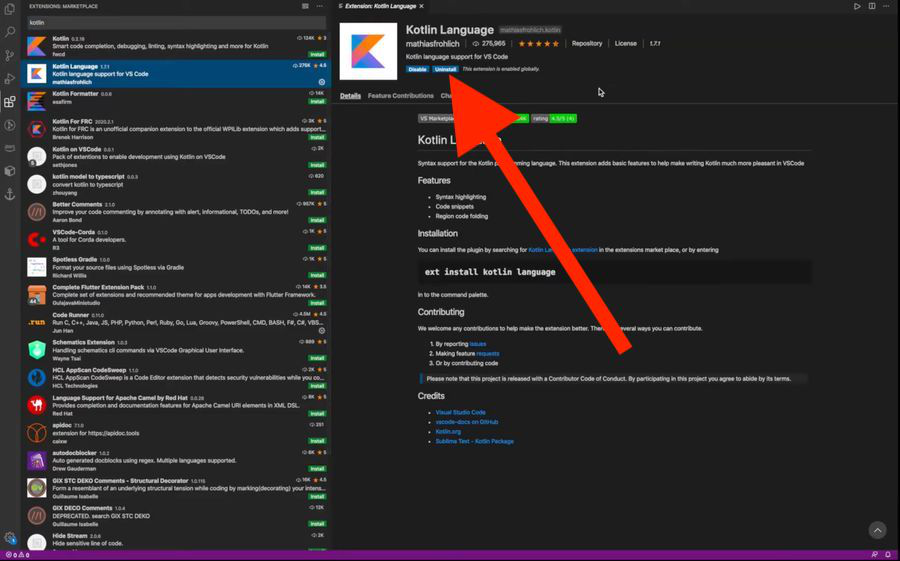This screenshot has height=561, width=900.
Task: Open the Extensions Marketplace header more-actions ellipsis
Action: point(320,6)
